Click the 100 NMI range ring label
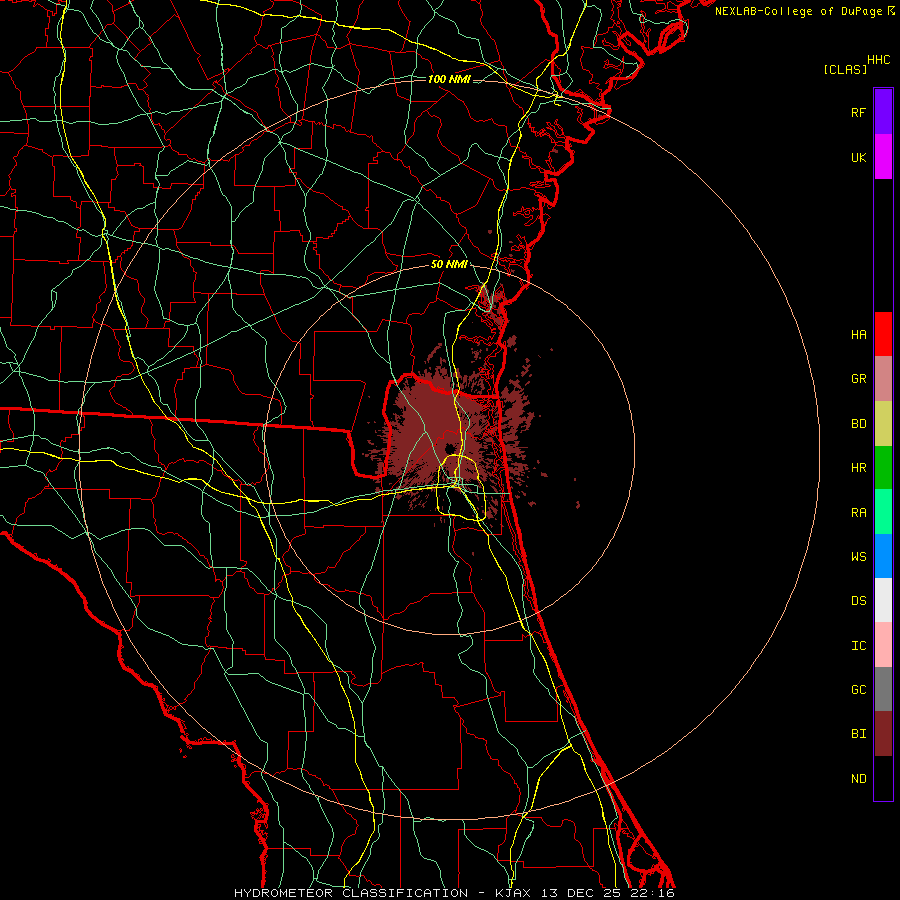This screenshot has height=900, width=900. [449, 79]
